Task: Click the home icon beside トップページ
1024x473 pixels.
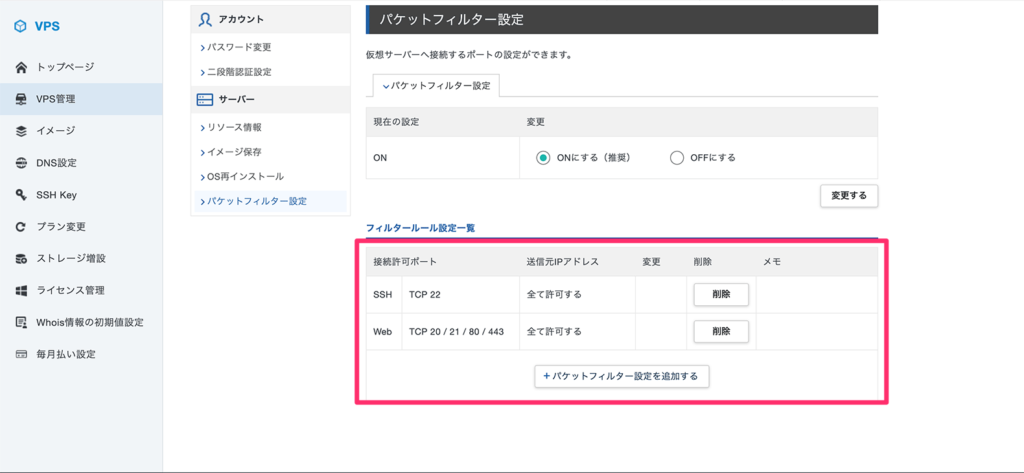Action: point(22,67)
